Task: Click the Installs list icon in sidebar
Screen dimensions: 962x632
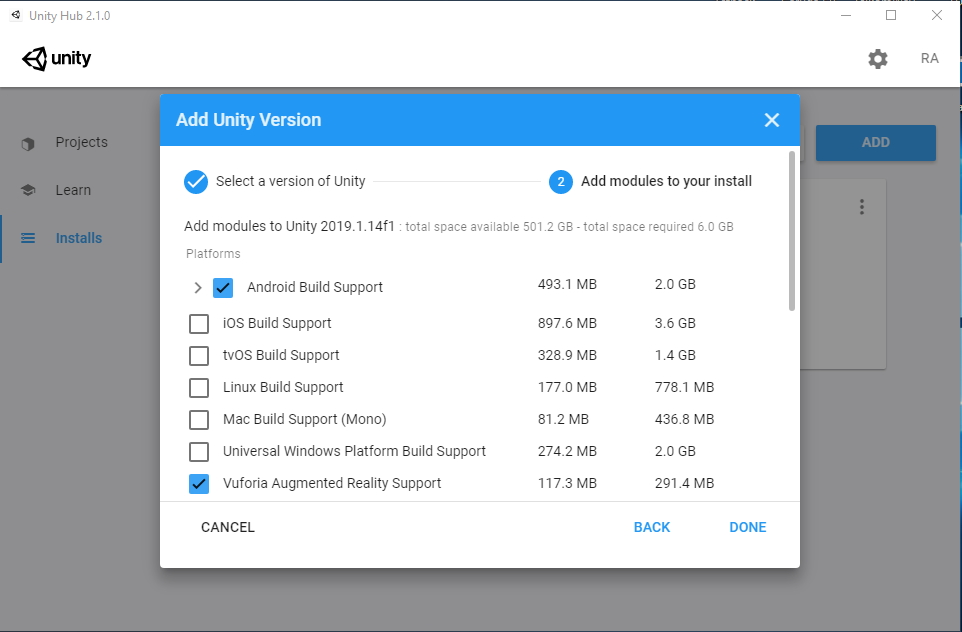Action: (28, 238)
